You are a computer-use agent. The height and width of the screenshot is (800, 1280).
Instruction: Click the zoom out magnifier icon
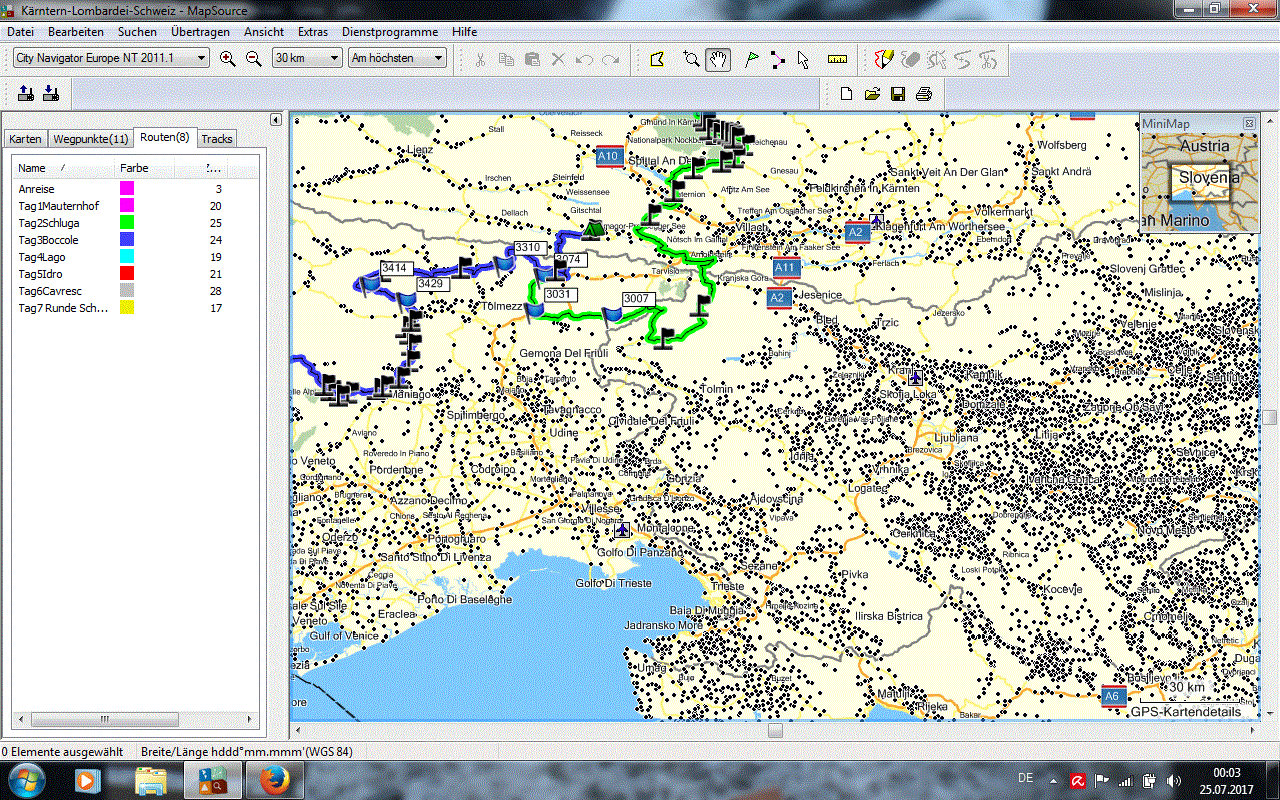(254, 59)
